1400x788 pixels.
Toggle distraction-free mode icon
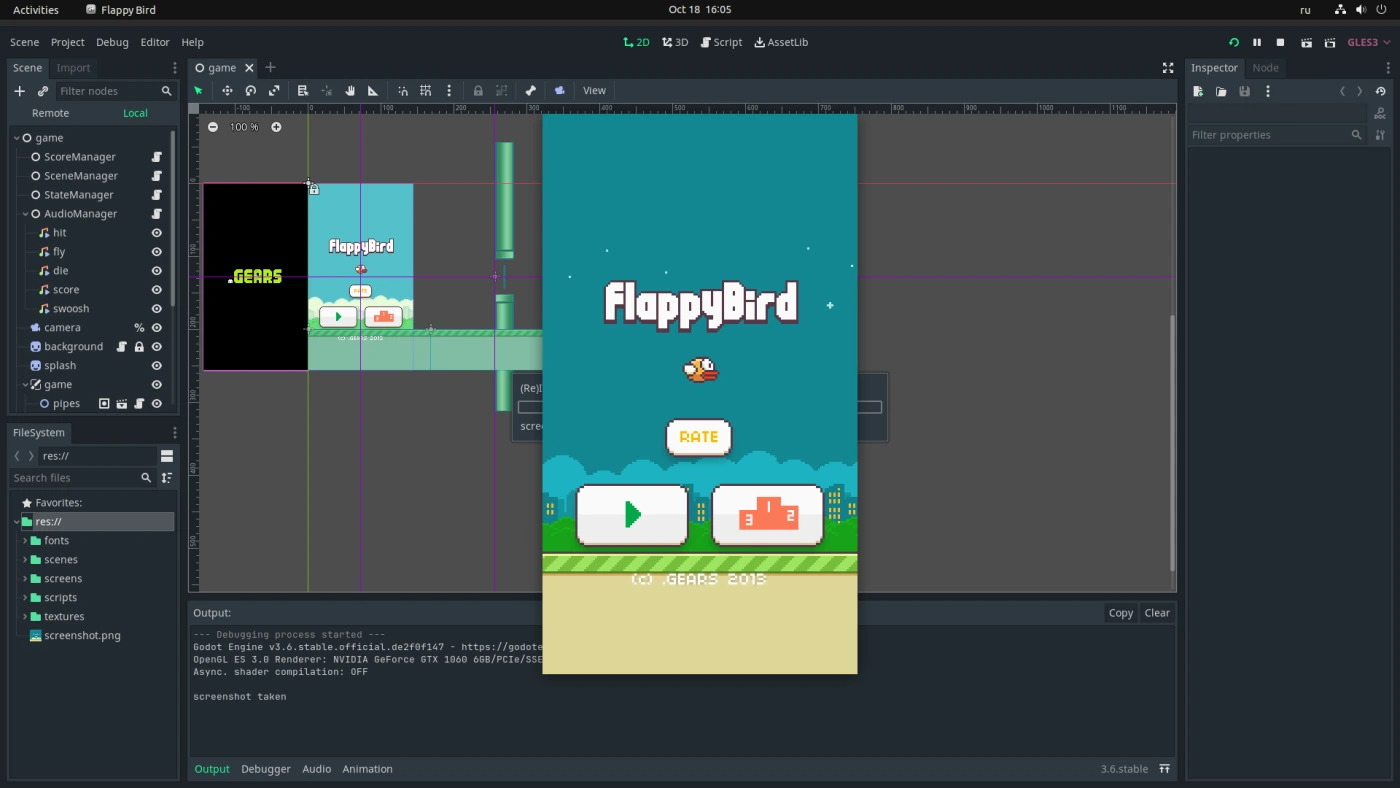pyautogui.click(x=1167, y=68)
